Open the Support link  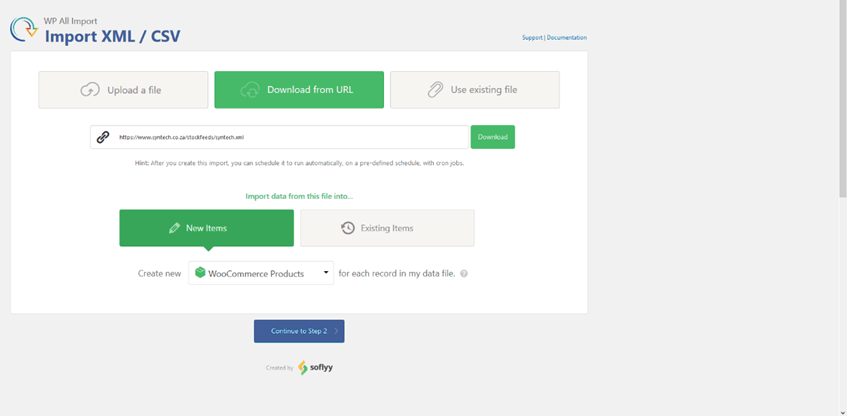pos(532,38)
